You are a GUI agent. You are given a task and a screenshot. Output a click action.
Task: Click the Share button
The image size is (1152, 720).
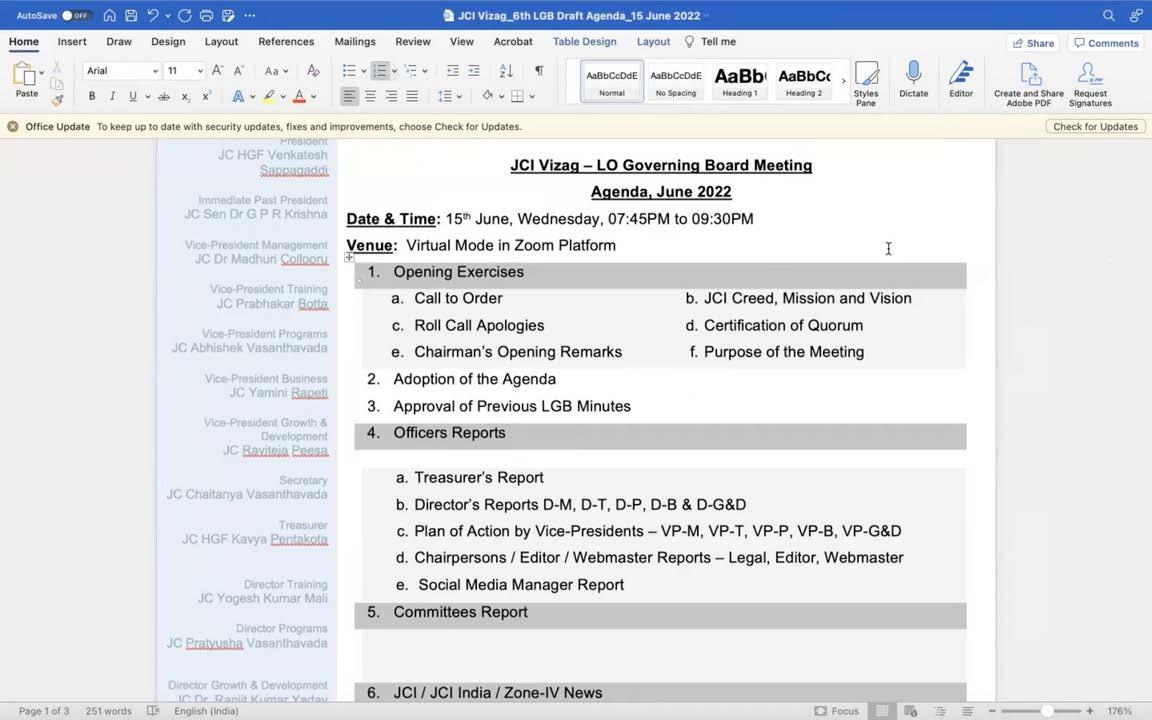[x=1033, y=43]
